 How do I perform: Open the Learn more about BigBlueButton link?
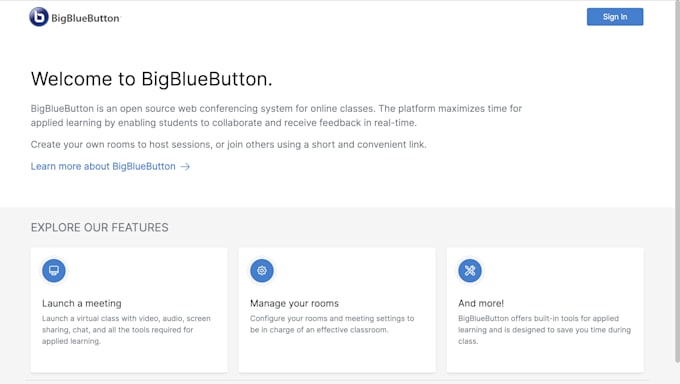(110, 166)
